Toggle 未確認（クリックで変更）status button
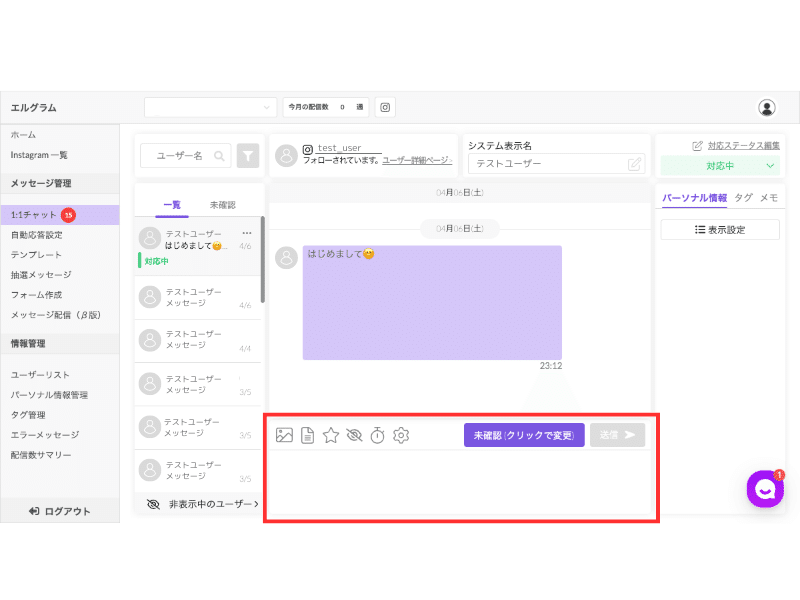The image size is (800, 600). tap(524, 435)
